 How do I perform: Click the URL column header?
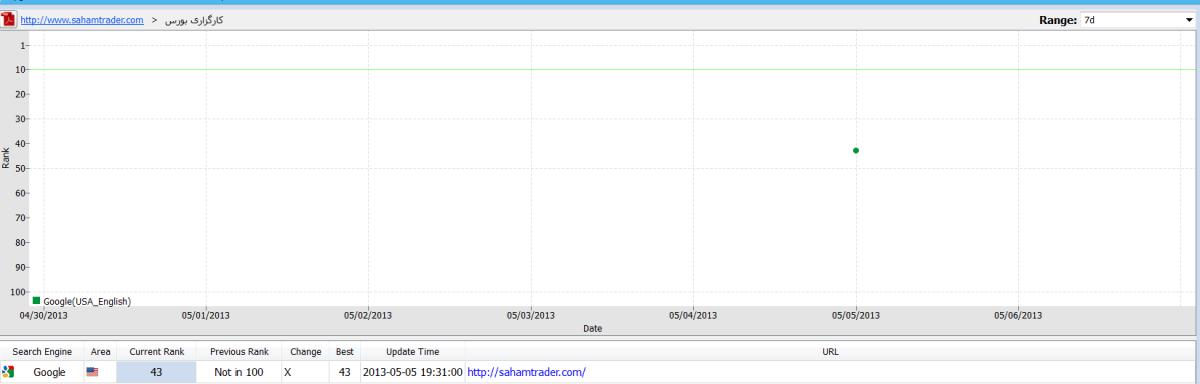830,352
